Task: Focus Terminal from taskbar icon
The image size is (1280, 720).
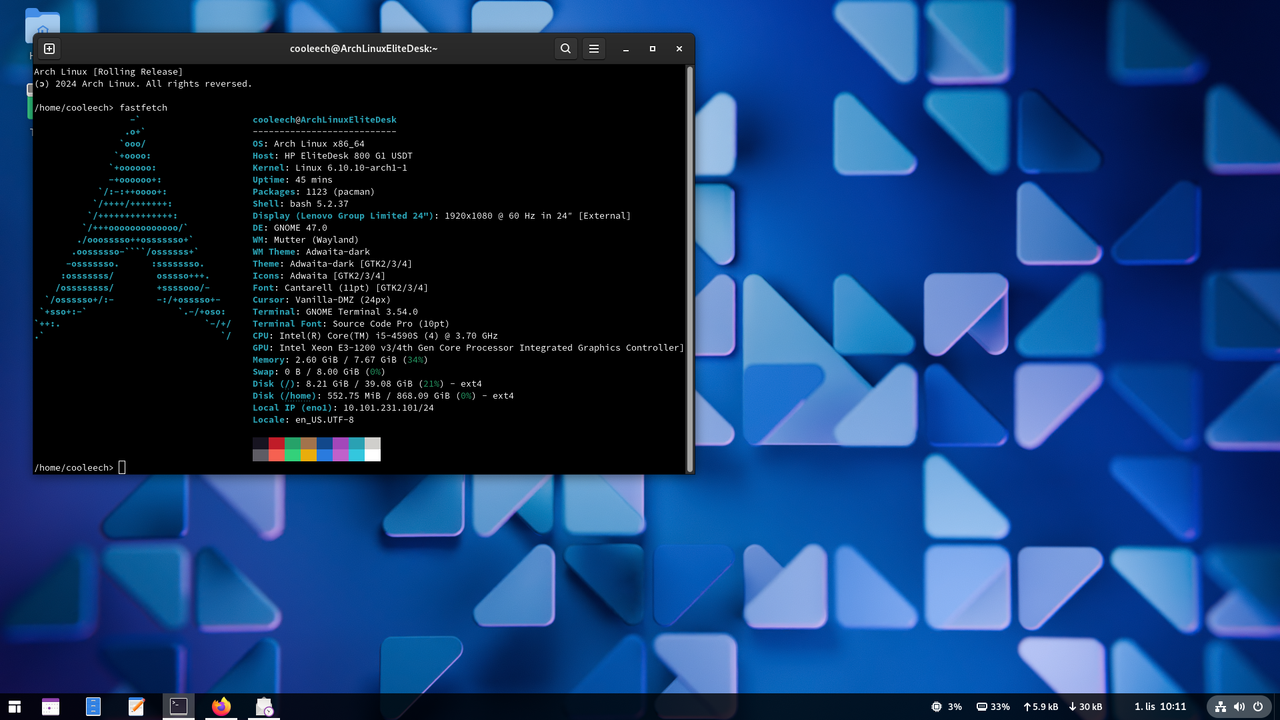Action: click(178, 707)
